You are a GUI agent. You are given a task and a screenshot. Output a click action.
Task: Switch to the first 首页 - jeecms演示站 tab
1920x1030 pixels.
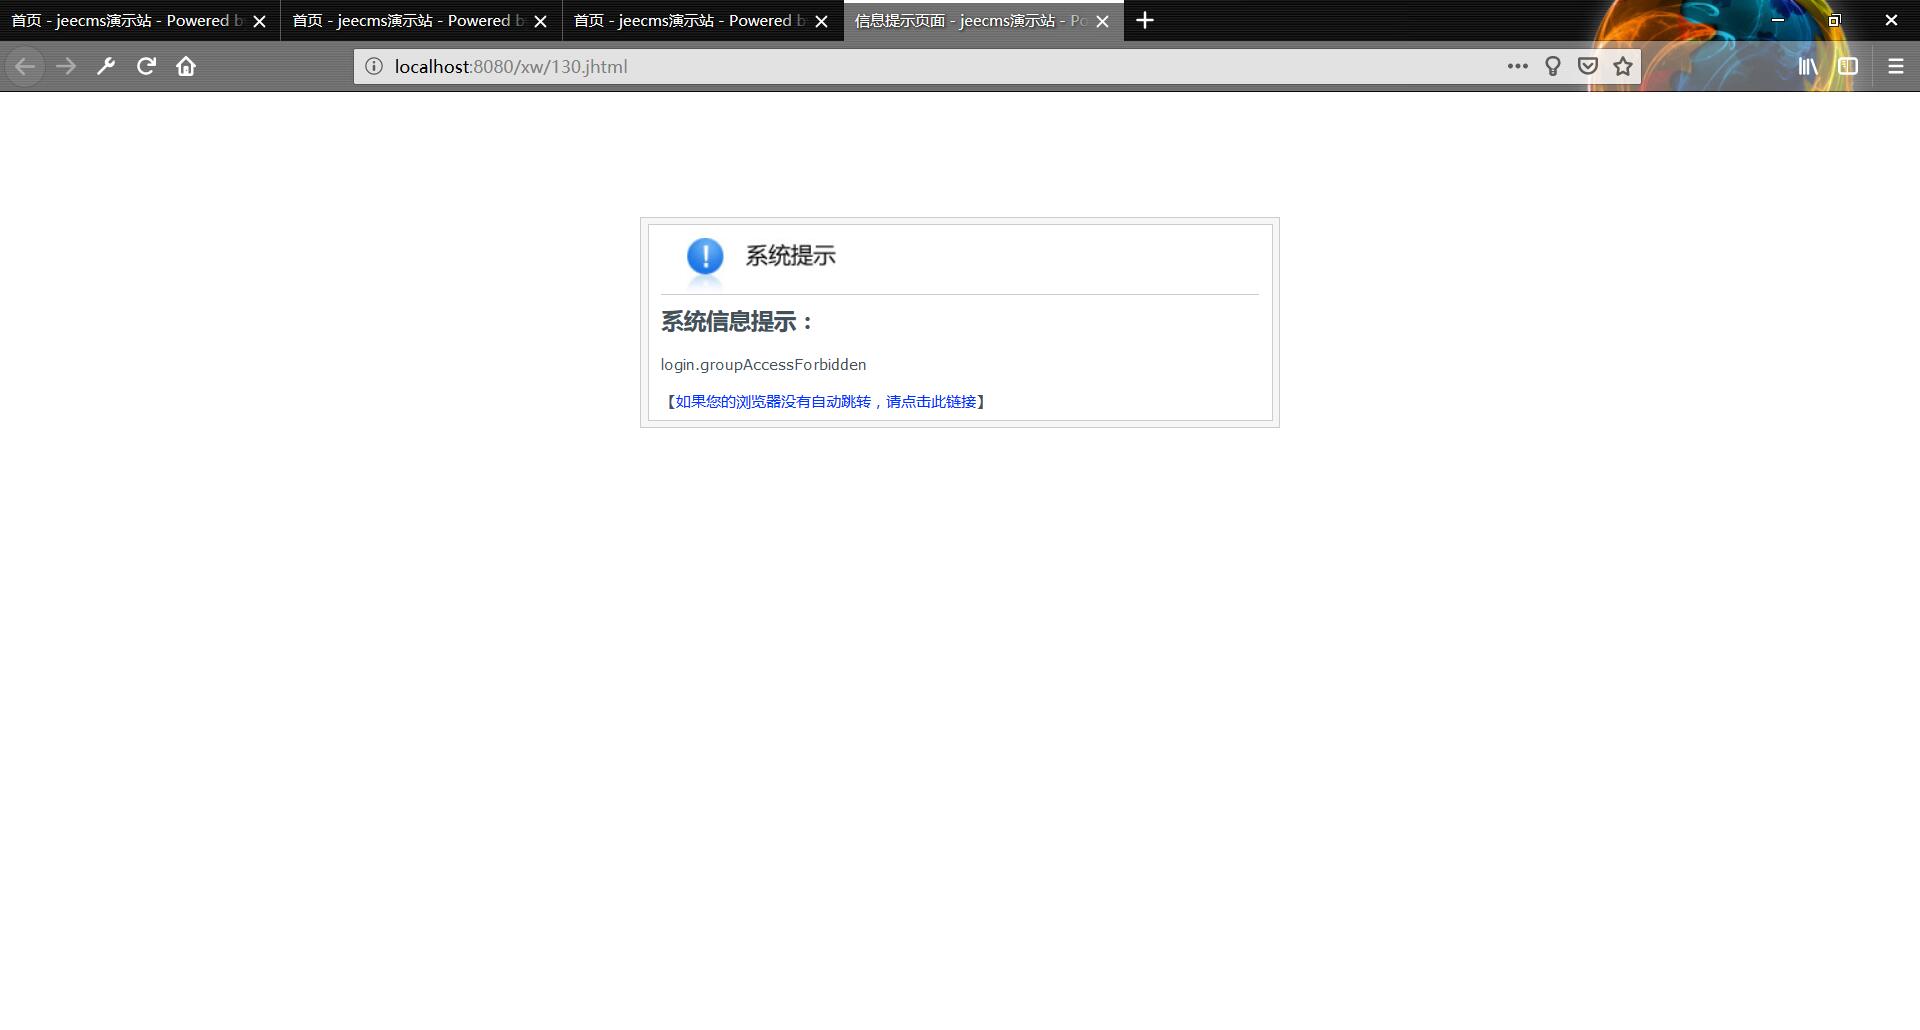140,21
